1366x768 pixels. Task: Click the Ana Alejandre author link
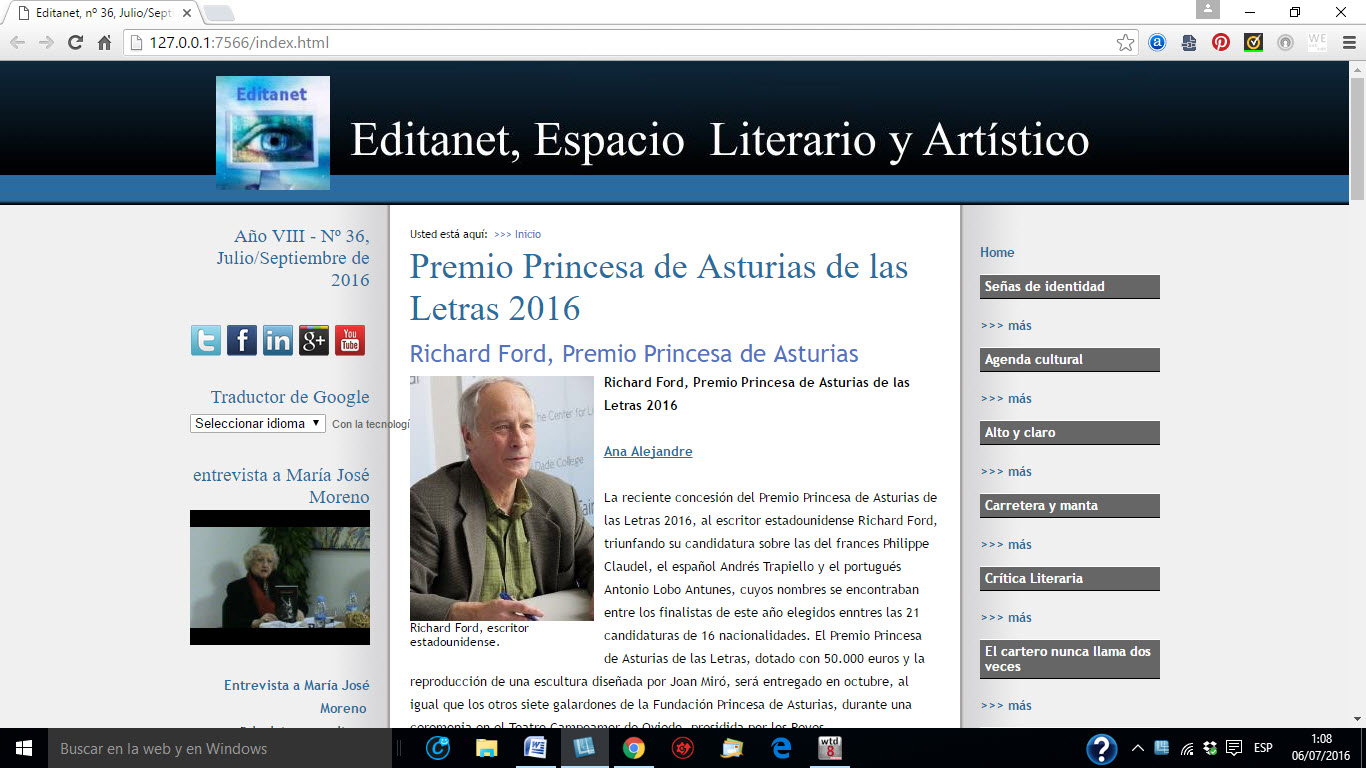(648, 451)
